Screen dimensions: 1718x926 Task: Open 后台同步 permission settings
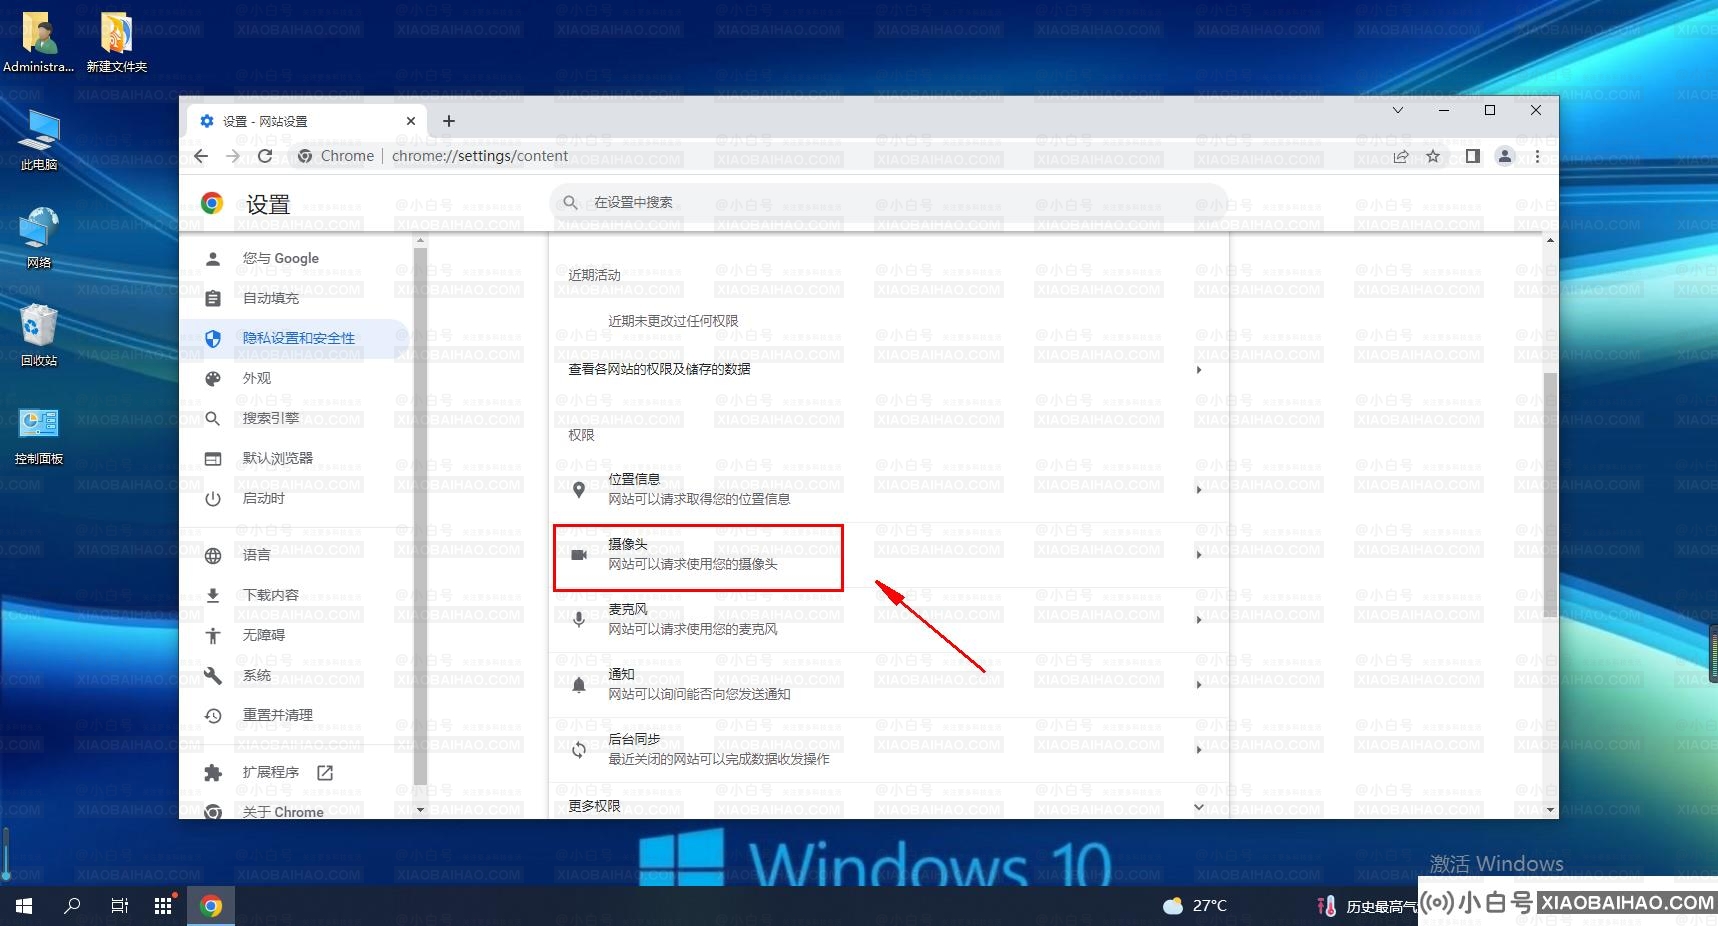click(x=888, y=749)
